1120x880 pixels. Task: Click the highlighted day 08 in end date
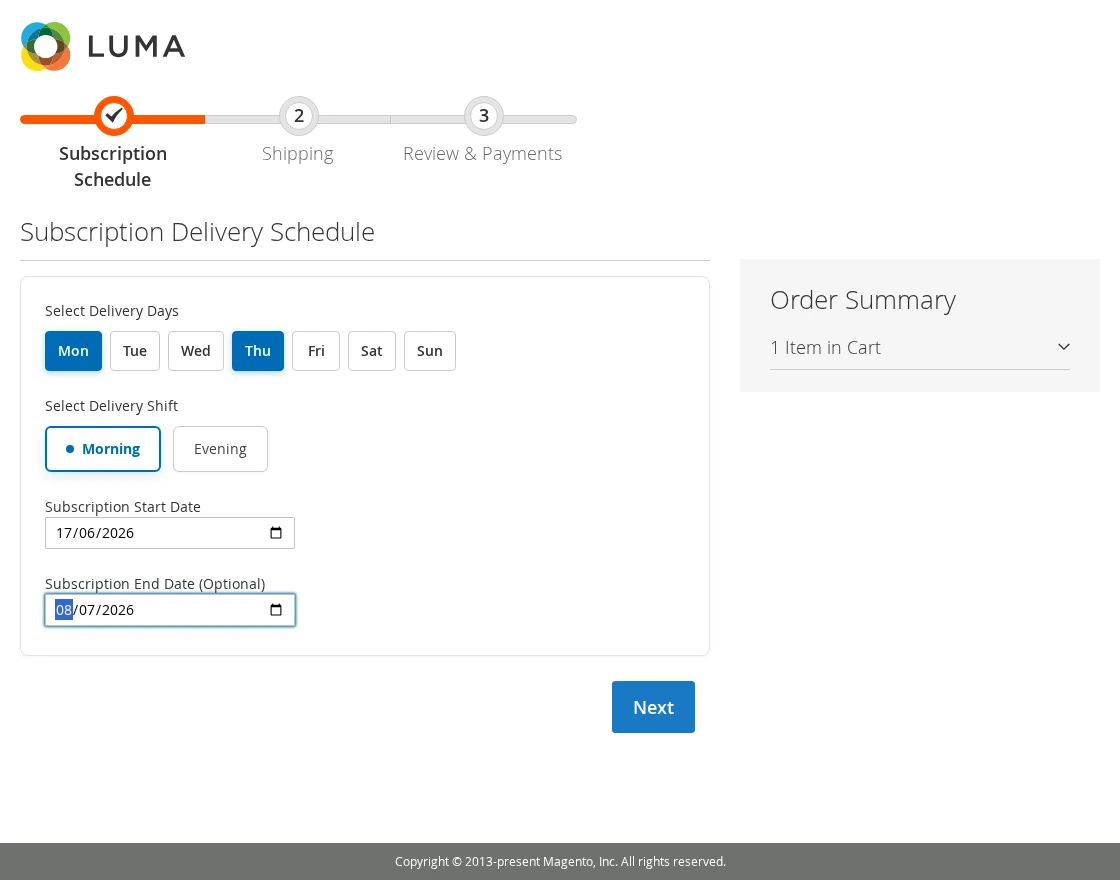pyautogui.click(x=64, y=610)
